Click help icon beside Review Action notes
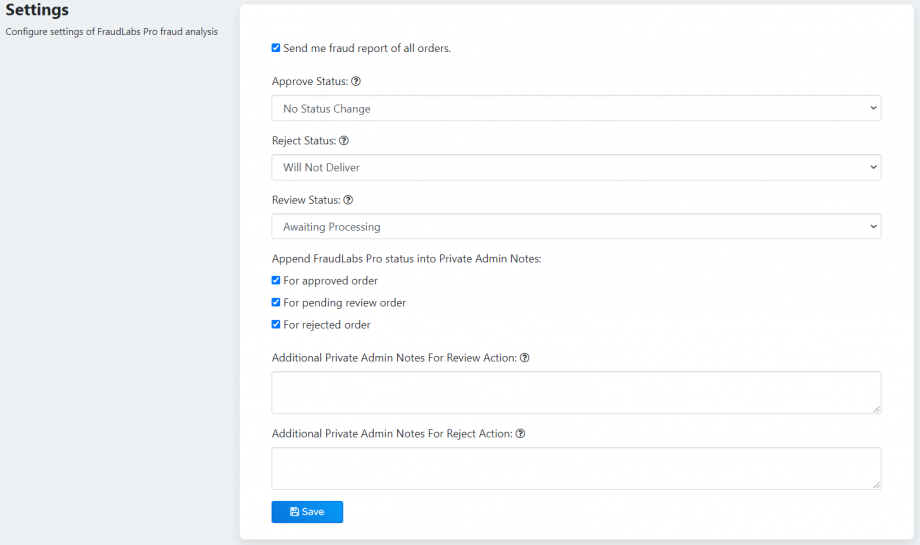Screen dimensions: 920x545 click(525, 358)
